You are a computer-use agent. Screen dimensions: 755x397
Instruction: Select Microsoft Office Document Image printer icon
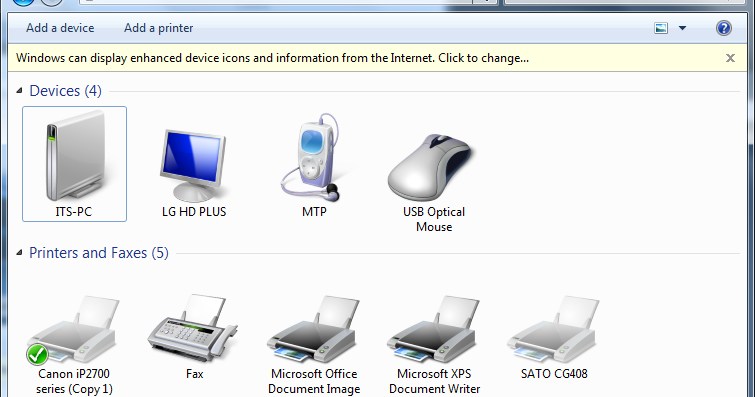click(313, 330)
